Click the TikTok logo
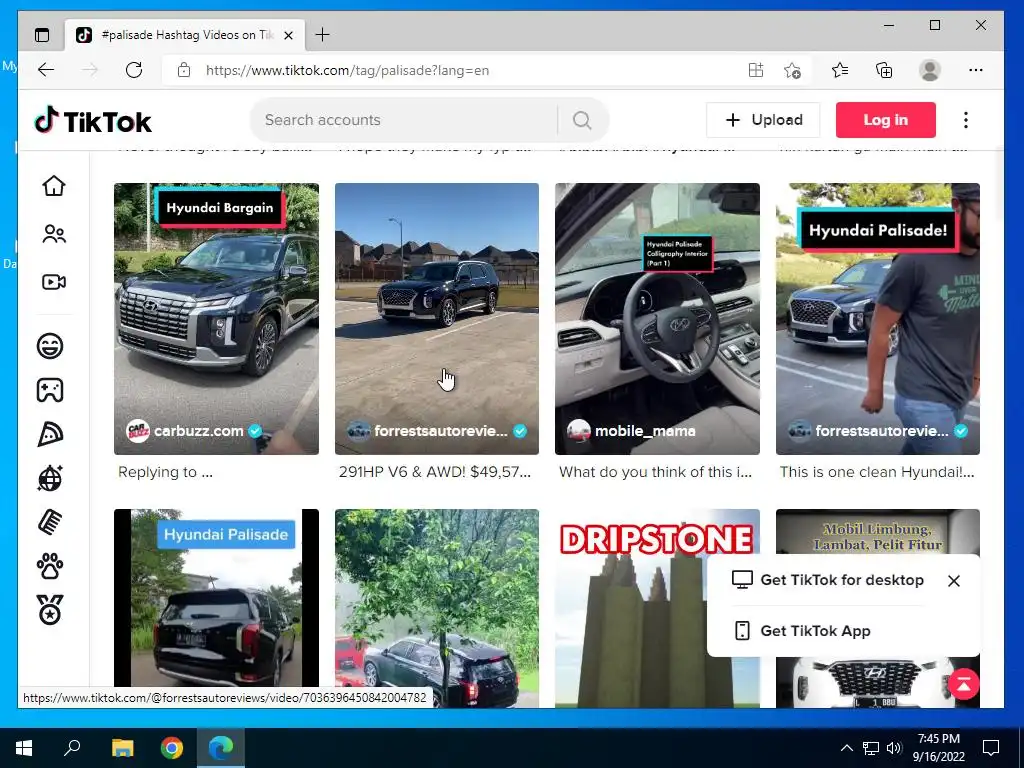The height and width of the screenshot is (768, 1024). coord(93,121)
